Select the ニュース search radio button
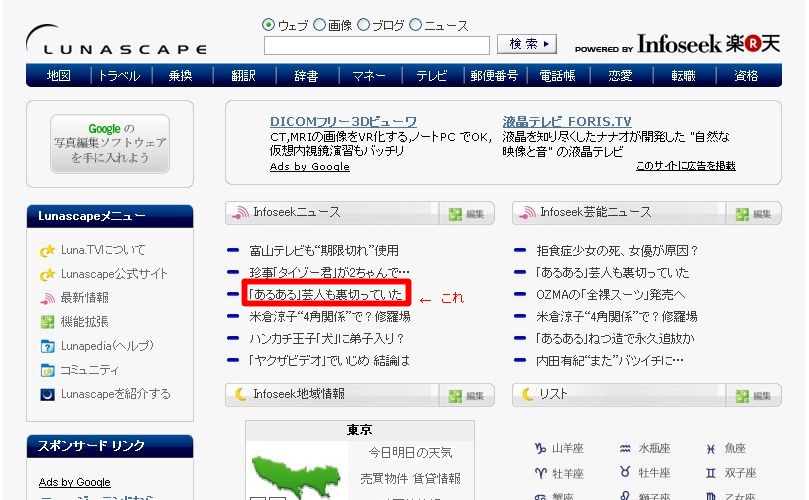Image resolution: width=809 pixels, height=500 pixels. 415,25
